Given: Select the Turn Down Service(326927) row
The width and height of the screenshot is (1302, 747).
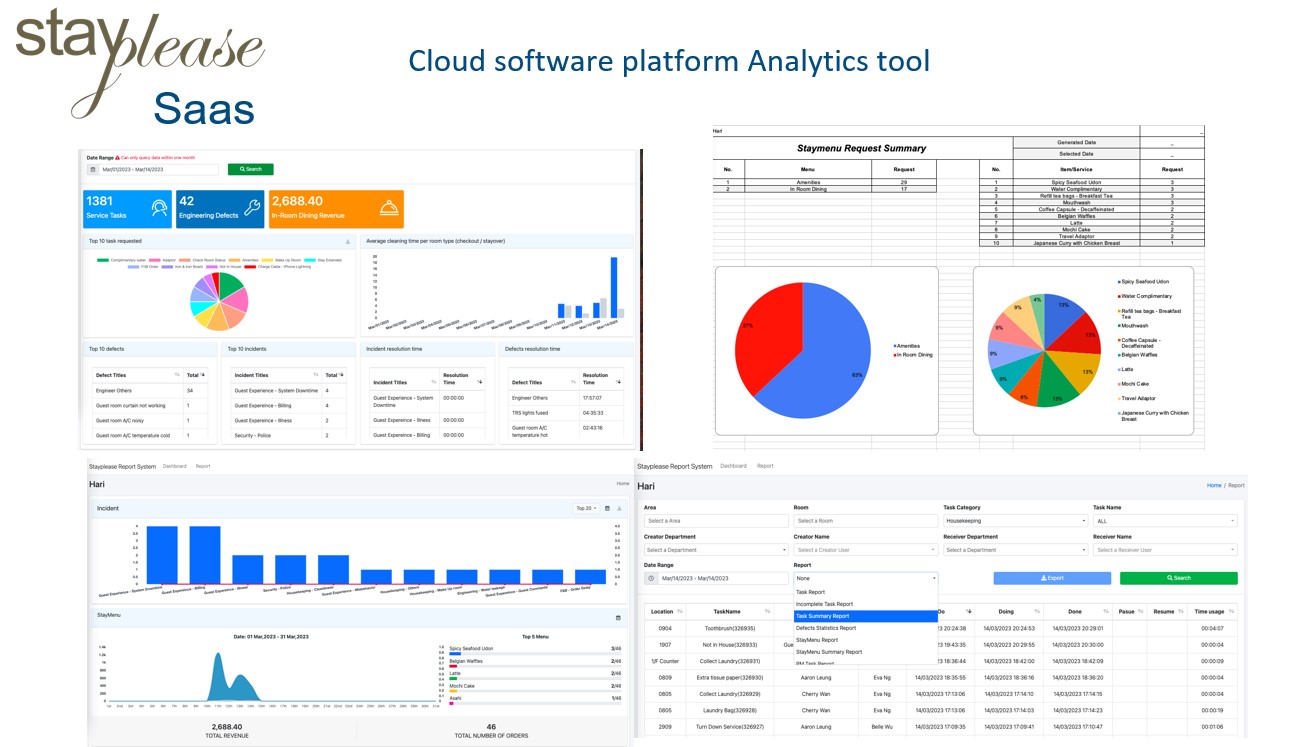Looking at the screenshot, I should coord(940,726).
